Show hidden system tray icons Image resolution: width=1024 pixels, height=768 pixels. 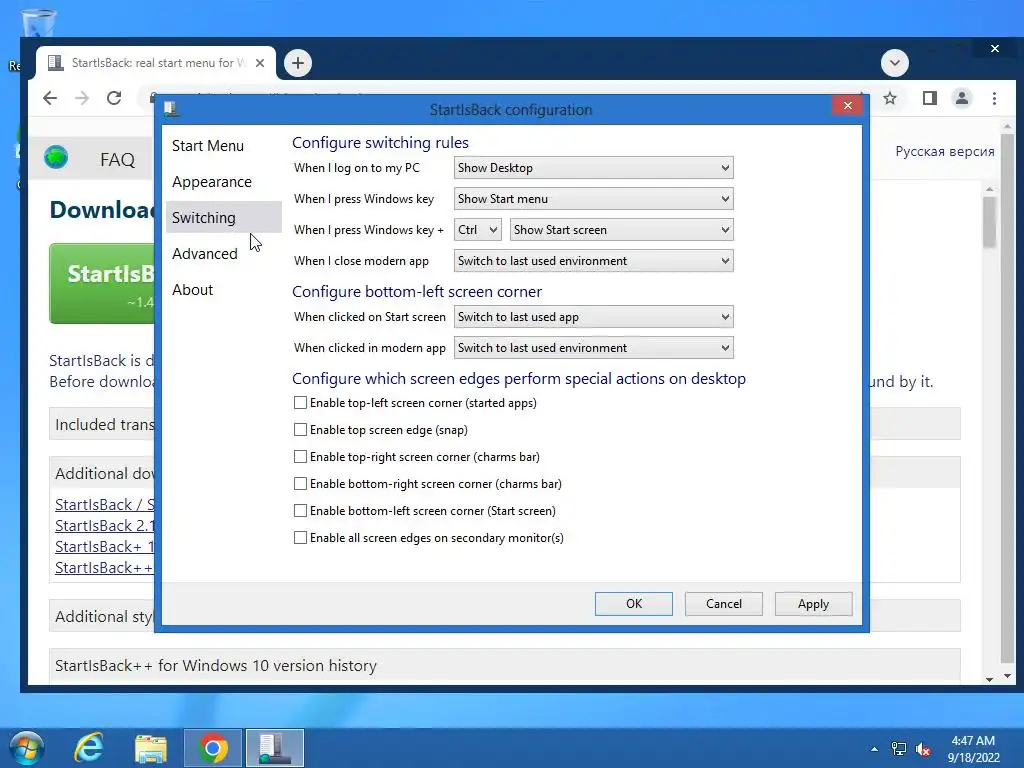point(874,749)
